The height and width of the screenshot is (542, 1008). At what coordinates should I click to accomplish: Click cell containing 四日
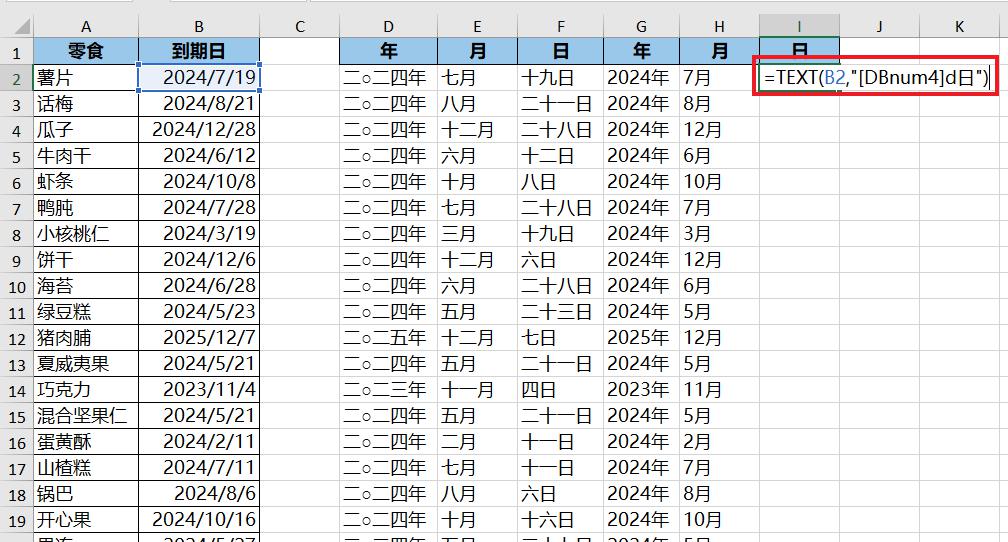(x=560, y=390)
